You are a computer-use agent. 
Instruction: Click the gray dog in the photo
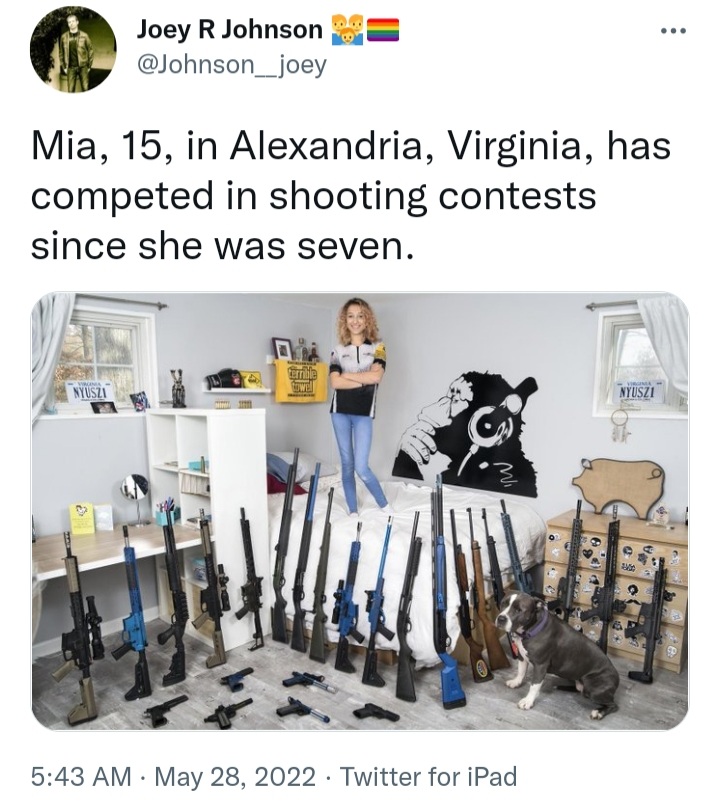coord(554,652)
